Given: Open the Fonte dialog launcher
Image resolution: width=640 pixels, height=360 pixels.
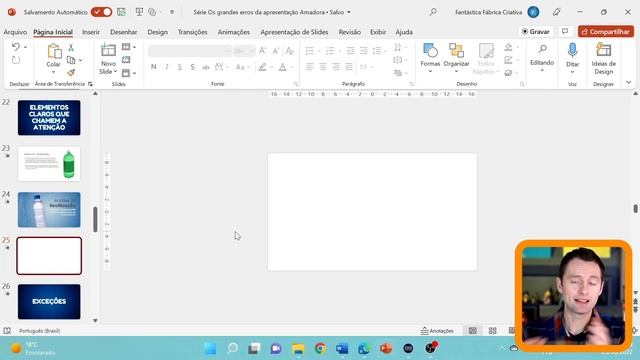Looking at the screenshot, I should (296, 84).
